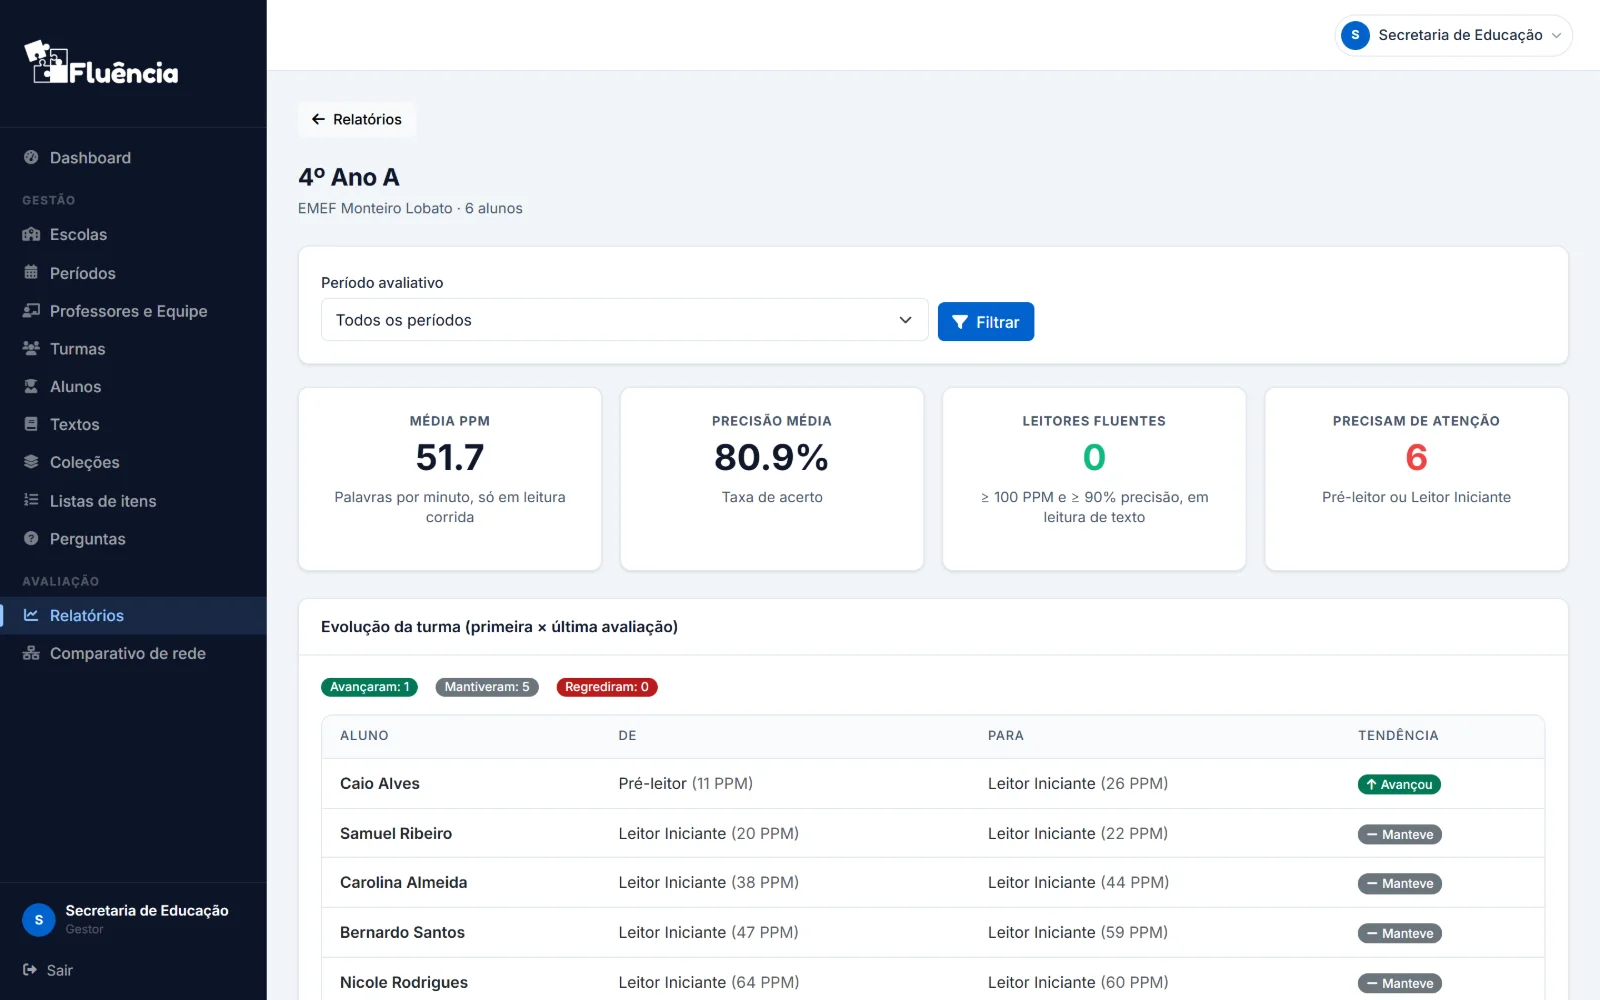Select Alunos in the sidebar

[x=133, y=386]
